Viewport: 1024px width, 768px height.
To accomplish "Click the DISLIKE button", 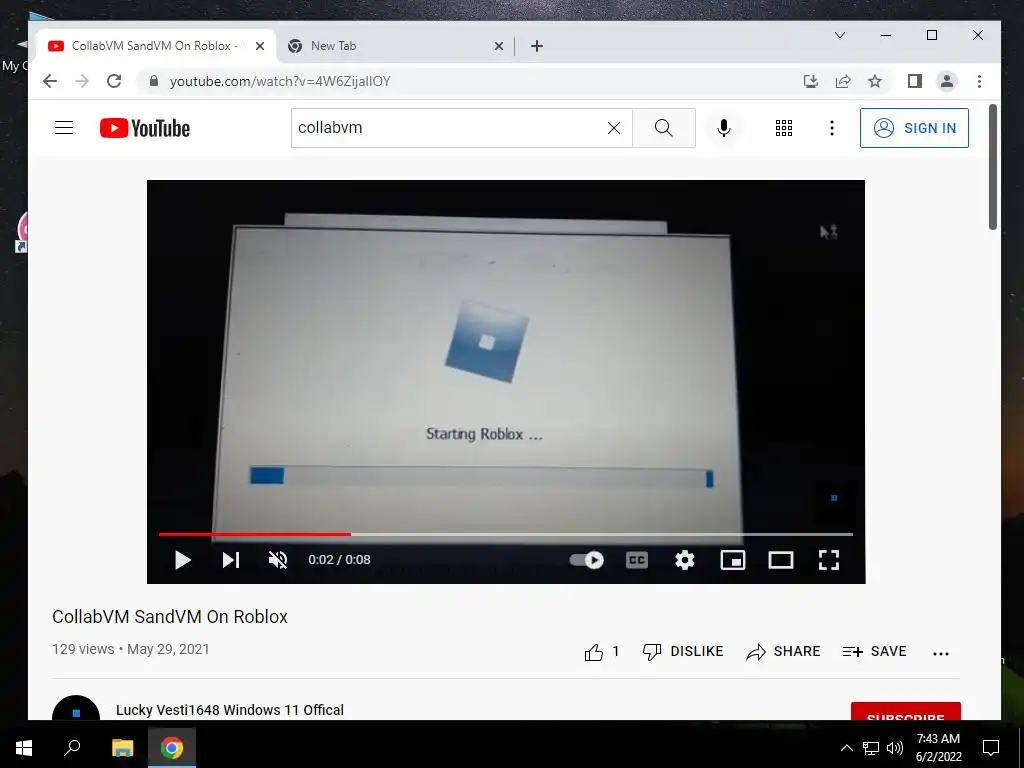I will coord(683,652).
